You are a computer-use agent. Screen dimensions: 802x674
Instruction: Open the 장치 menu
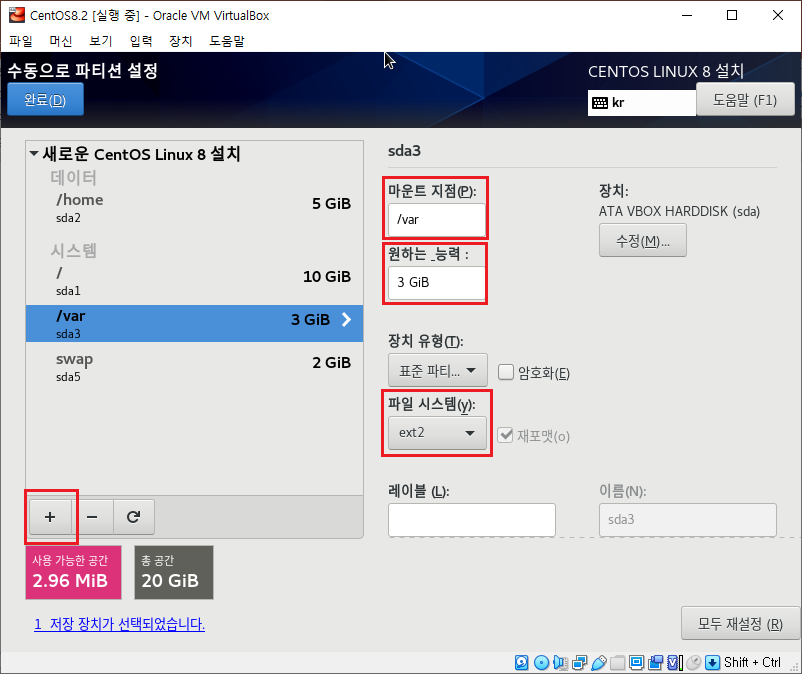(181, 41)
